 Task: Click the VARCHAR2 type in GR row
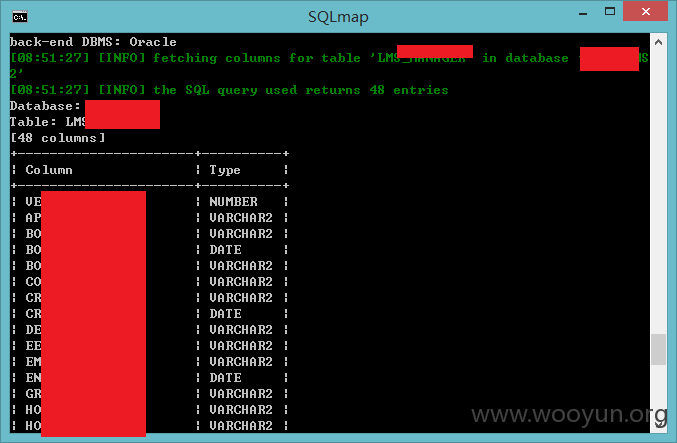[241, 393]
